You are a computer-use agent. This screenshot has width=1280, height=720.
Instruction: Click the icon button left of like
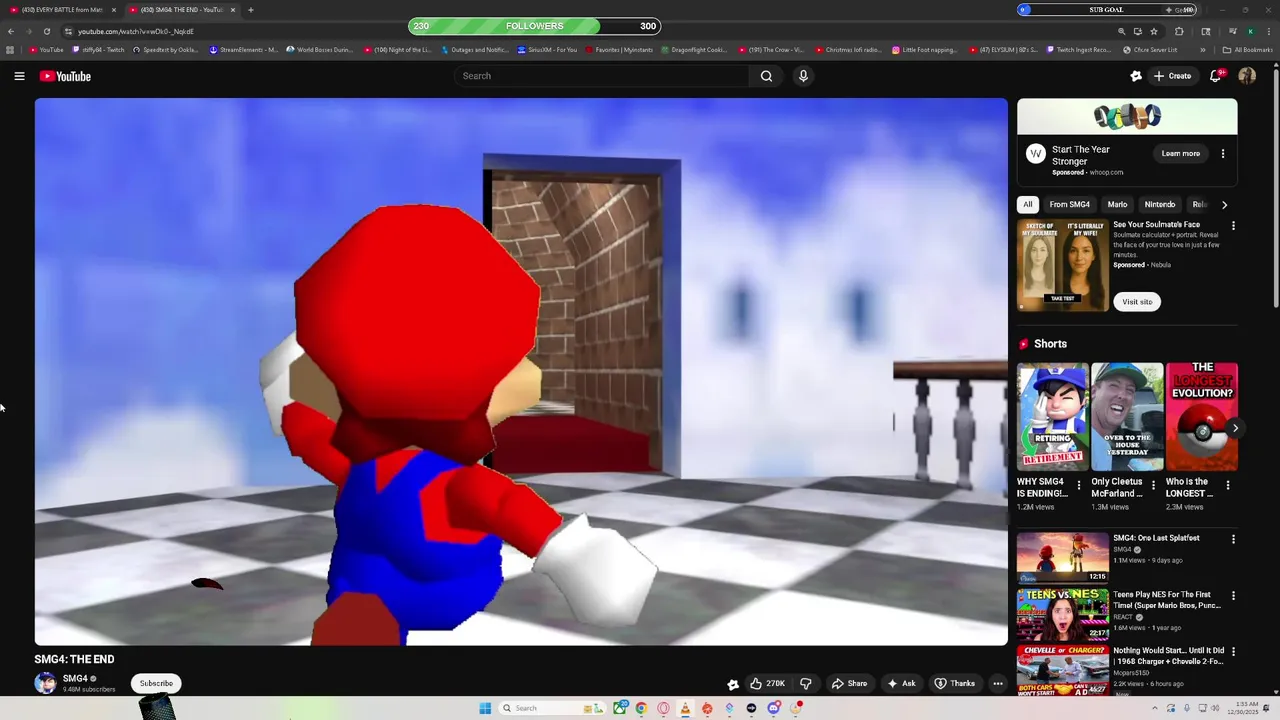(x=733, y=684)
